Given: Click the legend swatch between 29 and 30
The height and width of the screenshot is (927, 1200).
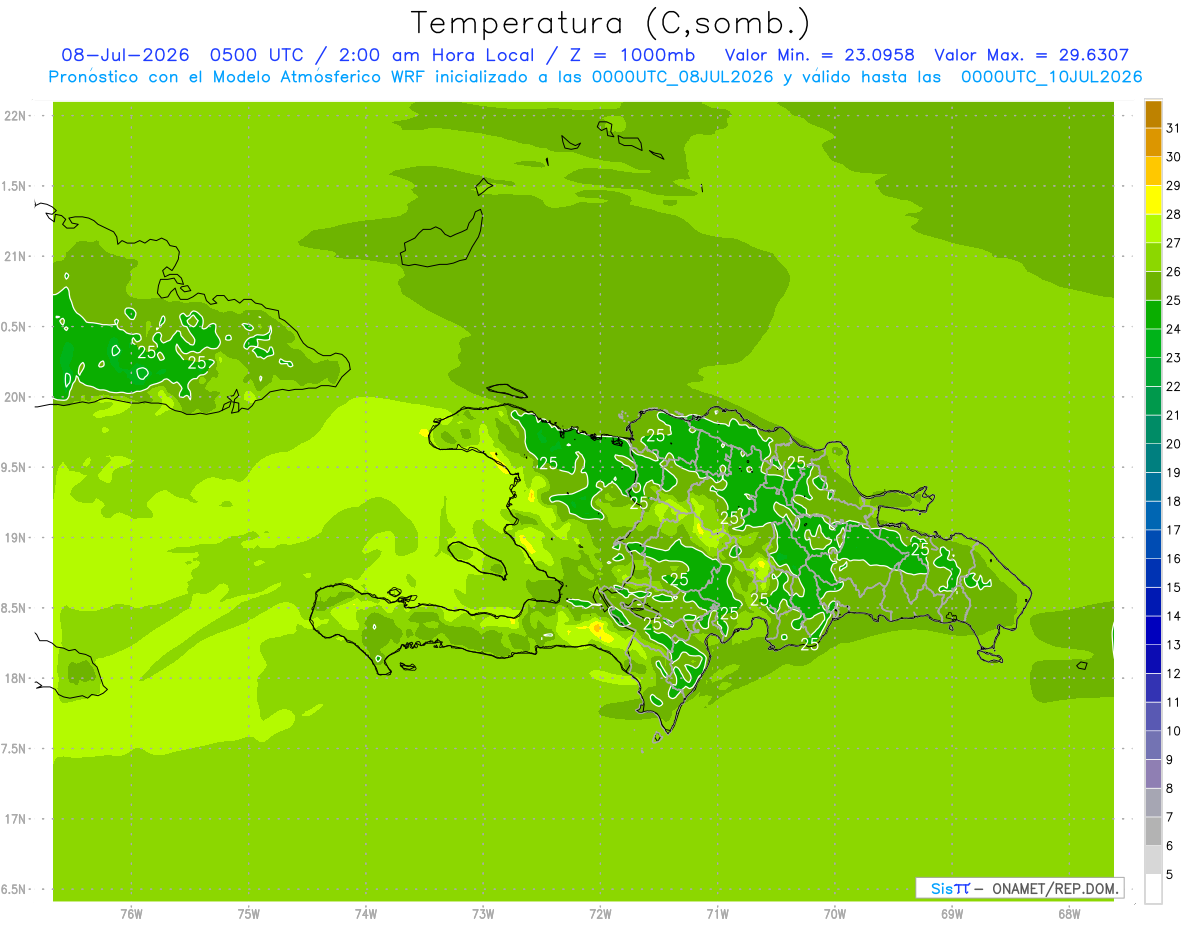Looking at the screenshot, I should coord(1153,171).
